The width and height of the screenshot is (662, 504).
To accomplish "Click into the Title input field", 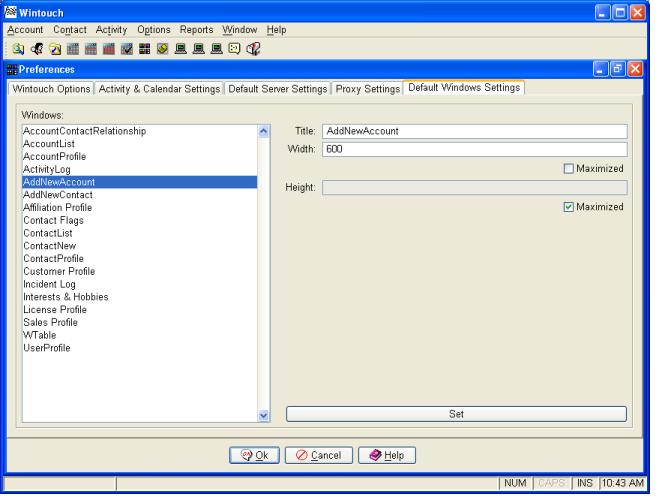I will 475,131.
